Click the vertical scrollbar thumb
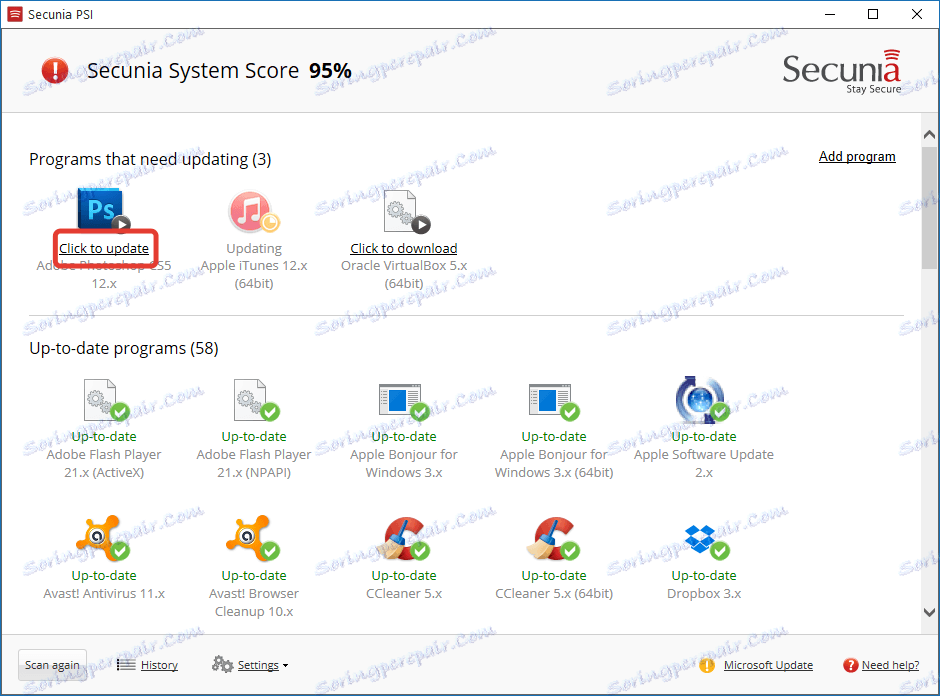940x696 pixels. click(x=929, y=207)
